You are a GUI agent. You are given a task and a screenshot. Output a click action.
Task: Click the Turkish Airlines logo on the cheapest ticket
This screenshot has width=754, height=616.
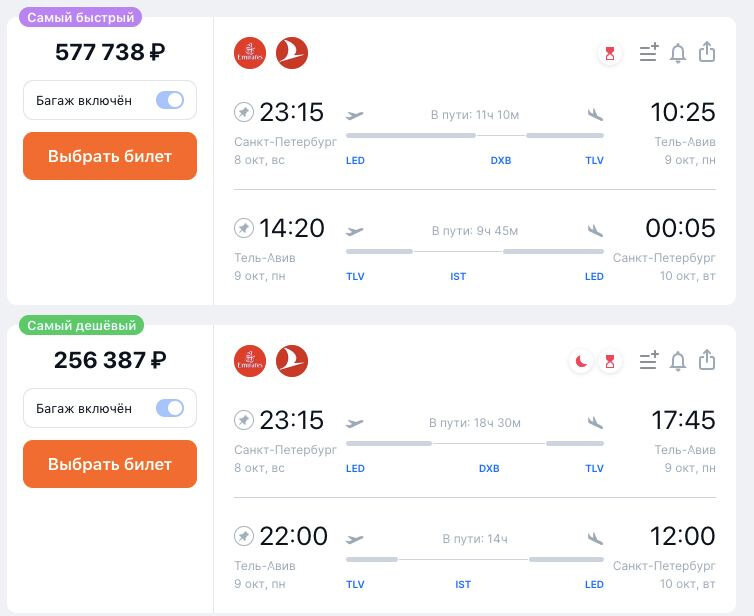292,361
